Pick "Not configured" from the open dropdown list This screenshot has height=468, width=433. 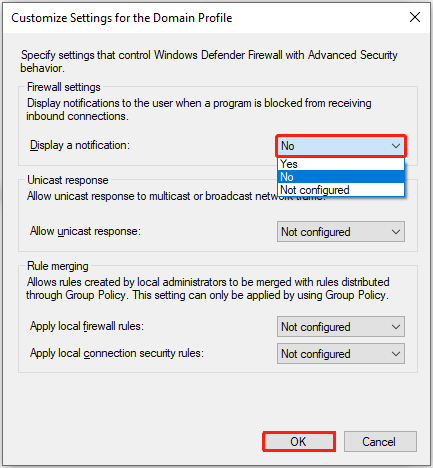[x=341, y=190]
